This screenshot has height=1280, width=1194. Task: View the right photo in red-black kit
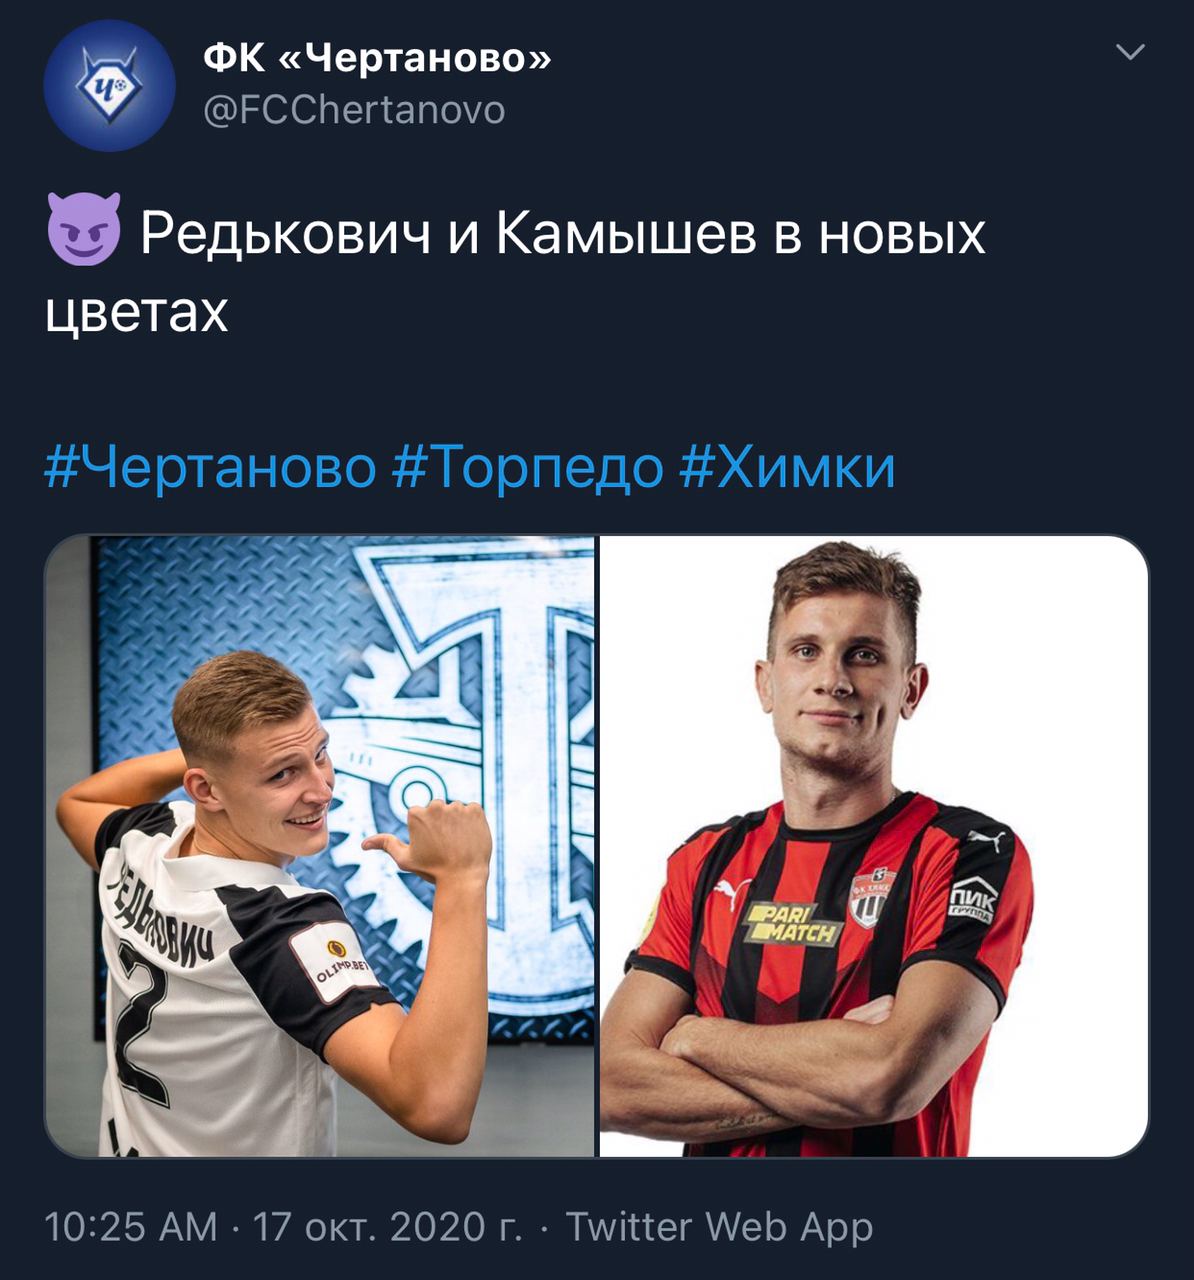(873, 846)
